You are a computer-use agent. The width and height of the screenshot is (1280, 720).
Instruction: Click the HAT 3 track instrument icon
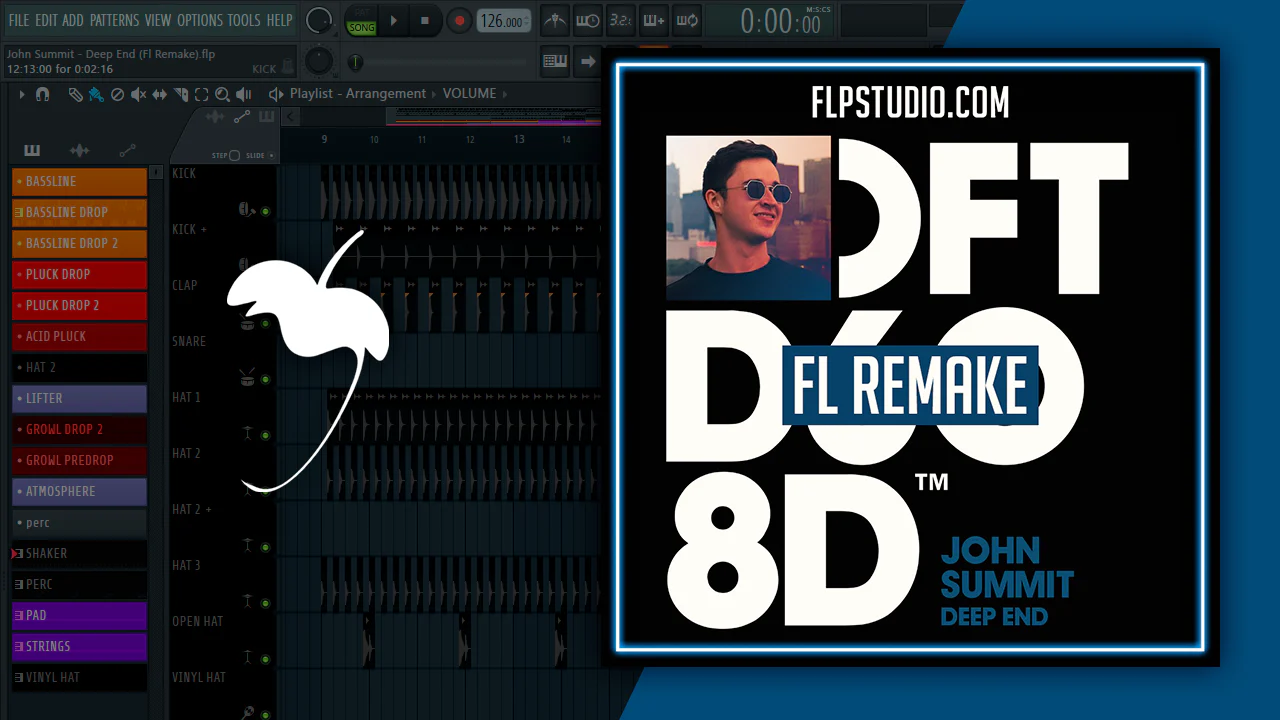click(x=246, y=601)
